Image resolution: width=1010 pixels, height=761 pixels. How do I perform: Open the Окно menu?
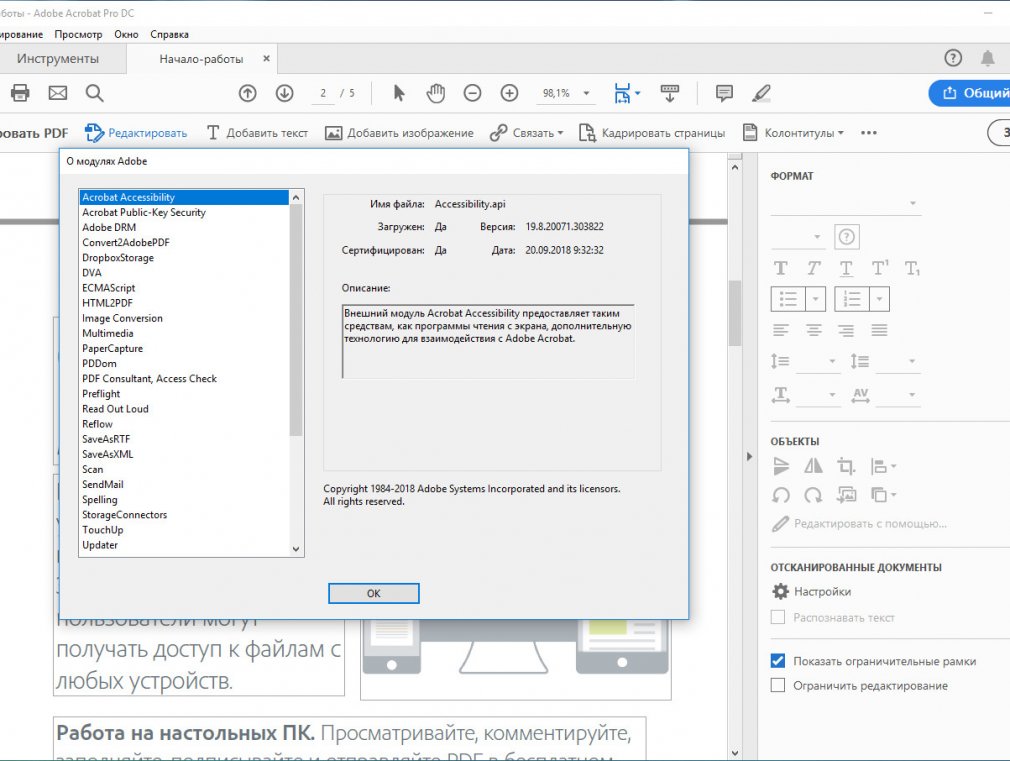[126, 34]
